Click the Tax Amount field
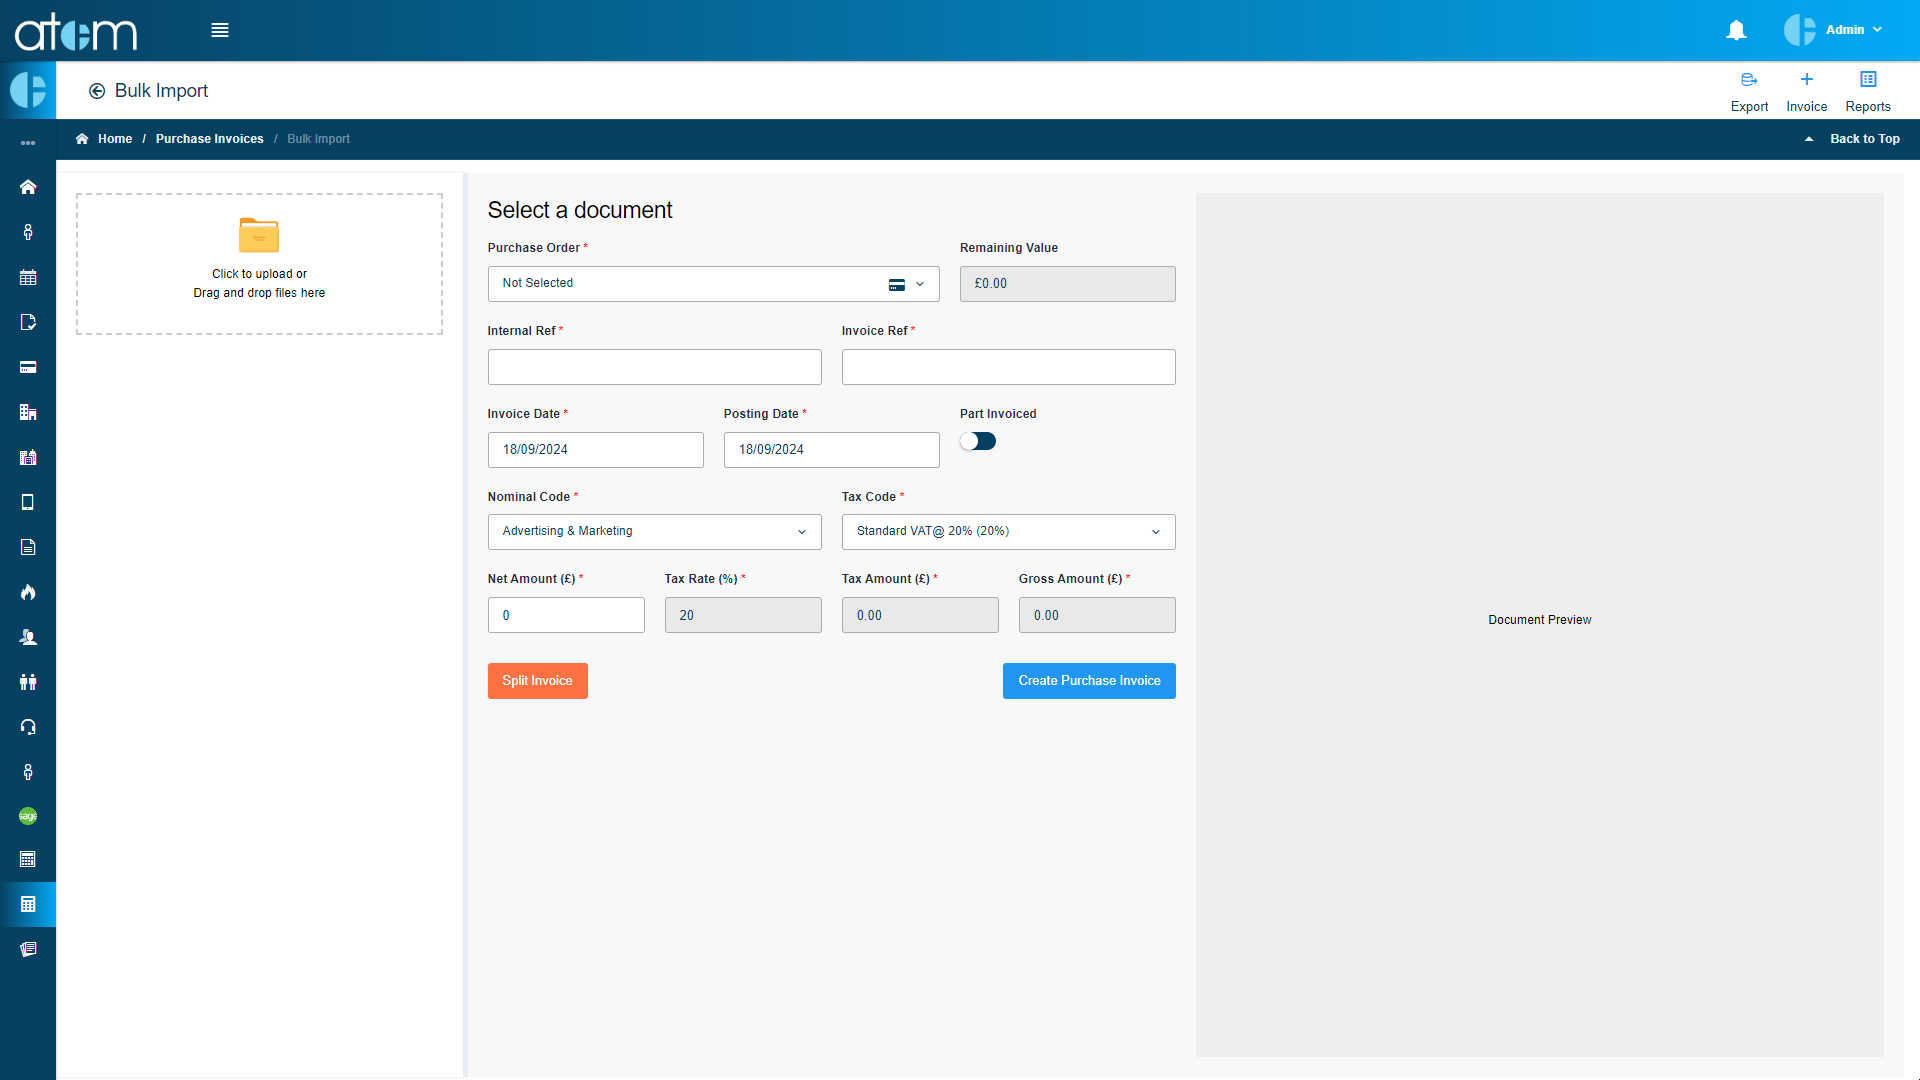Image resolution: width=1920 pixels, height=1080 pixels. click(920, 615)
